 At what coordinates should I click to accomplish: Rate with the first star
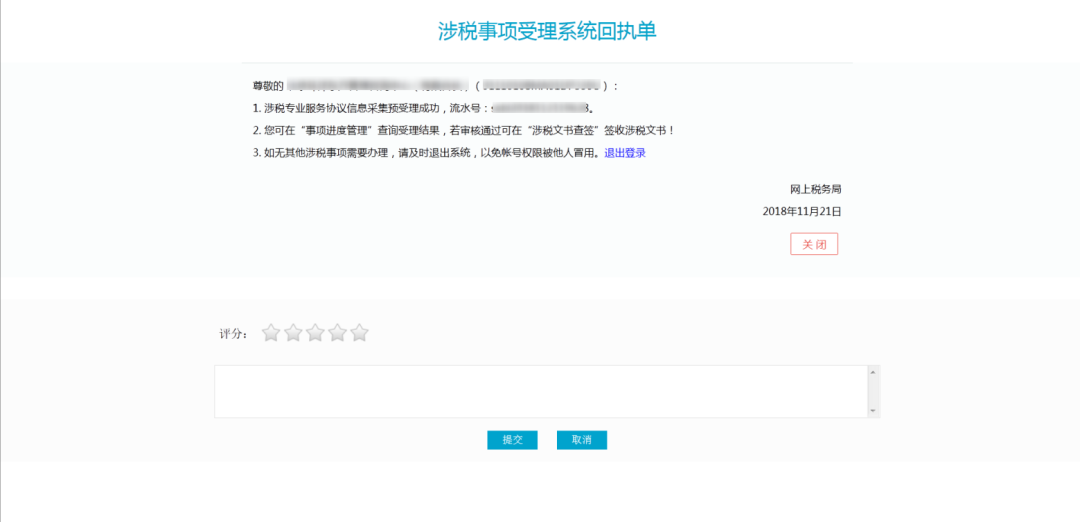(x=271, y=333)
